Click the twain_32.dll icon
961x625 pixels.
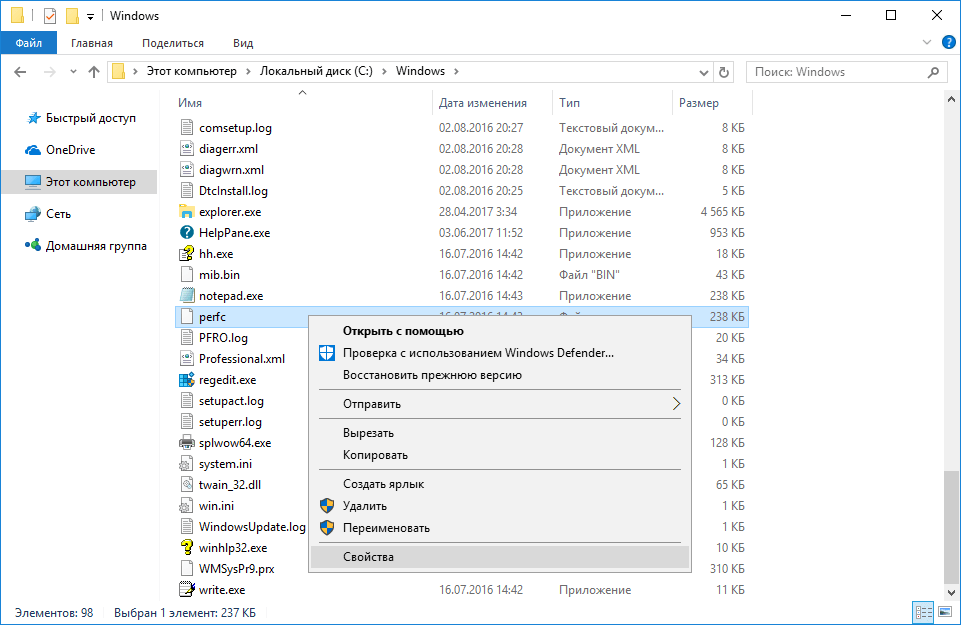click(186, 484)
